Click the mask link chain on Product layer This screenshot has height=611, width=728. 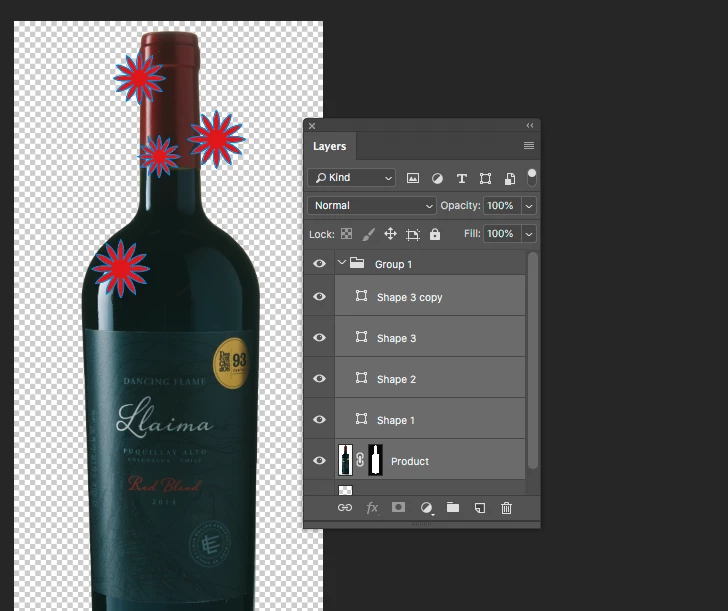pos(360,460)
